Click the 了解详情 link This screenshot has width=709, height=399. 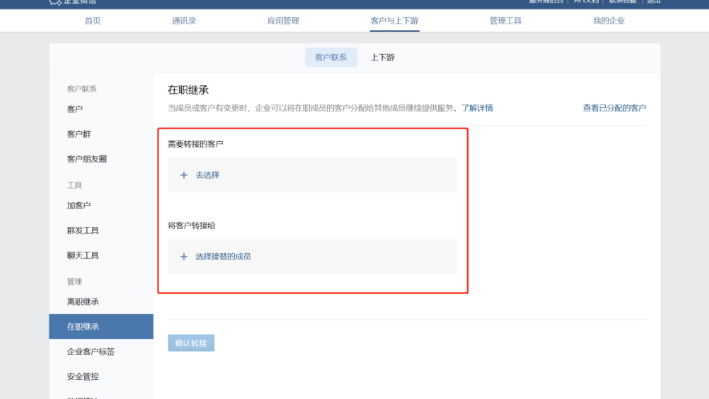coord(477,108)
